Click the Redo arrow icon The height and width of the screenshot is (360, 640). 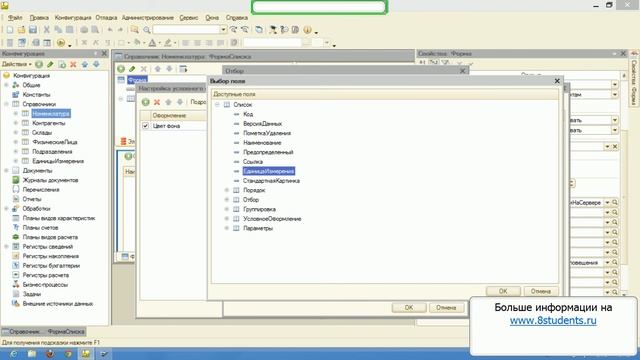click(120, 30)
